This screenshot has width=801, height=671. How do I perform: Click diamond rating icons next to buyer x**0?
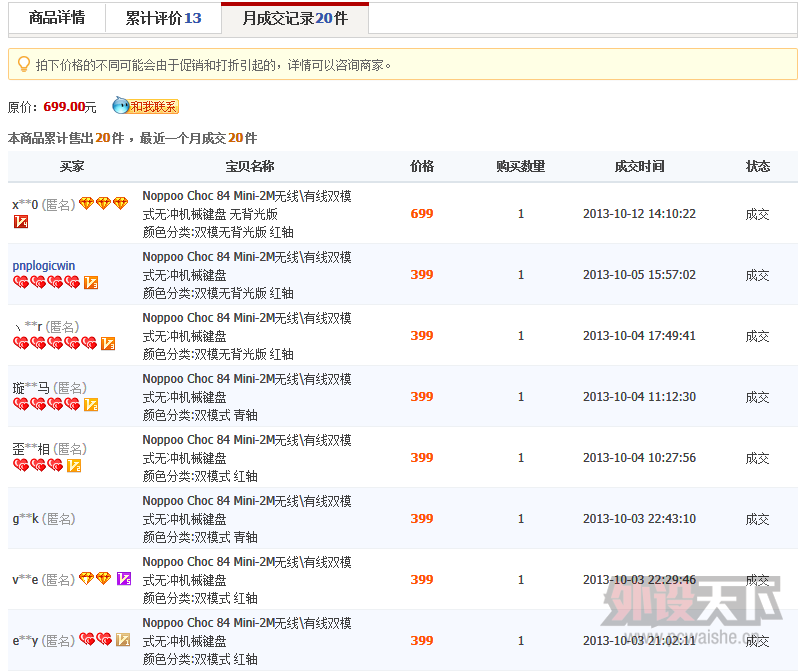click(103, 203)
